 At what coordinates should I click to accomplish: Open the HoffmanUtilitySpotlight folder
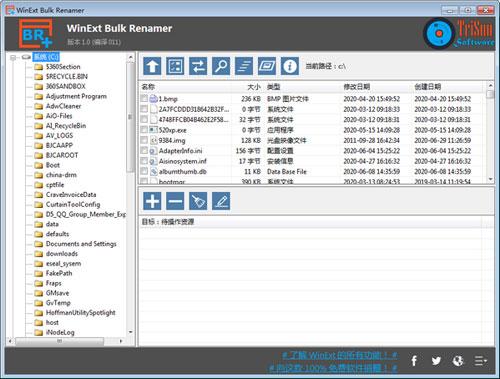pos(81,313)
